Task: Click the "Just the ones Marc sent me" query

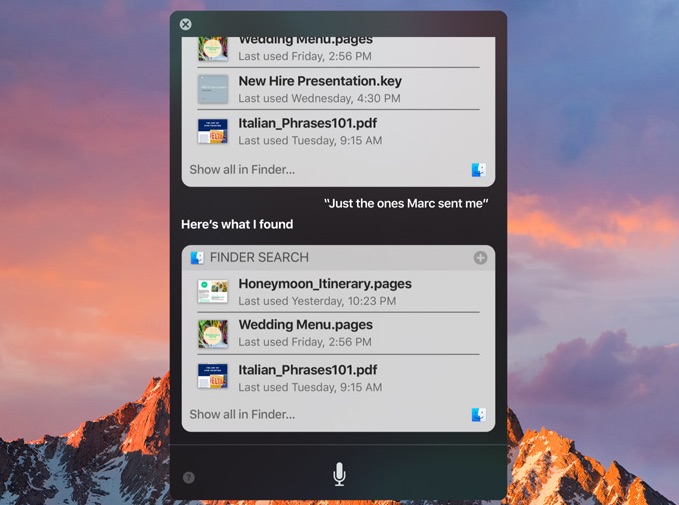Action: point(406,204)
